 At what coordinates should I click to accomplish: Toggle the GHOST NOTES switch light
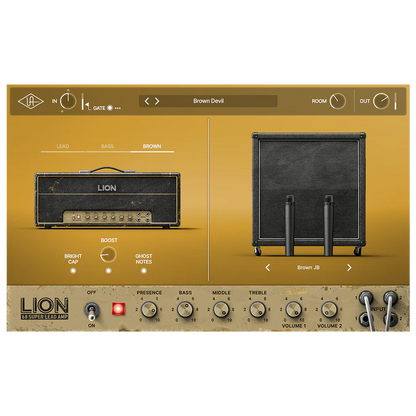pos(144,271)
